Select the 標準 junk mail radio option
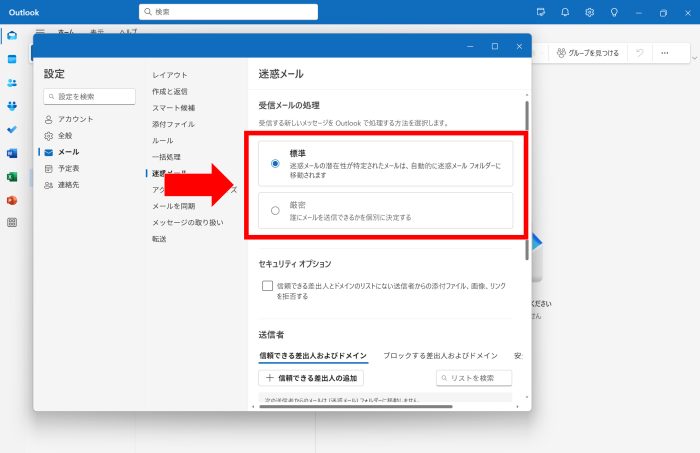Screen dimensions: 700x453 (275, 163)
